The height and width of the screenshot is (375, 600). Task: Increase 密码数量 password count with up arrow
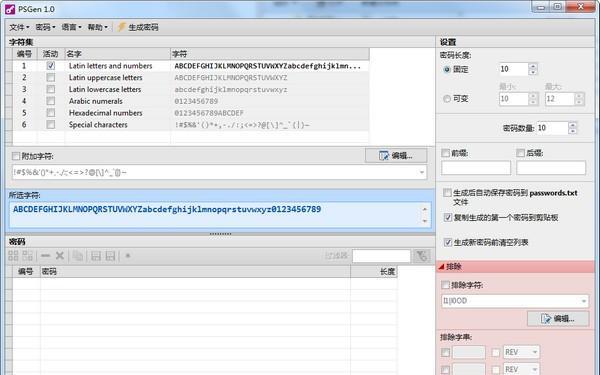click(572, 125)
